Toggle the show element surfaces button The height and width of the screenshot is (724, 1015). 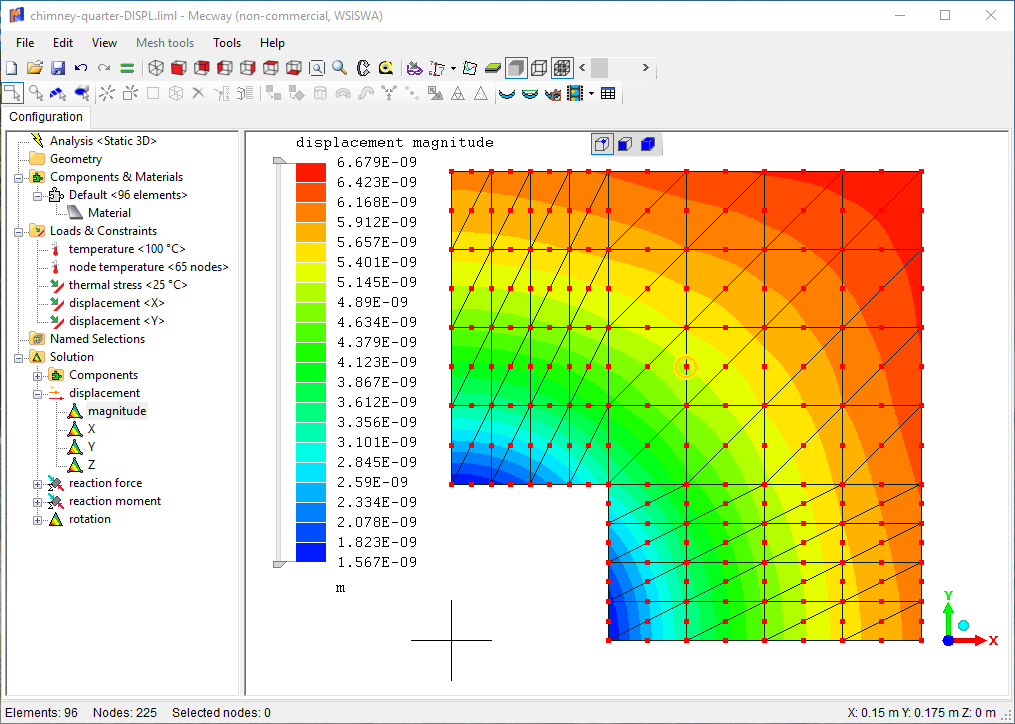click(516, 68)
